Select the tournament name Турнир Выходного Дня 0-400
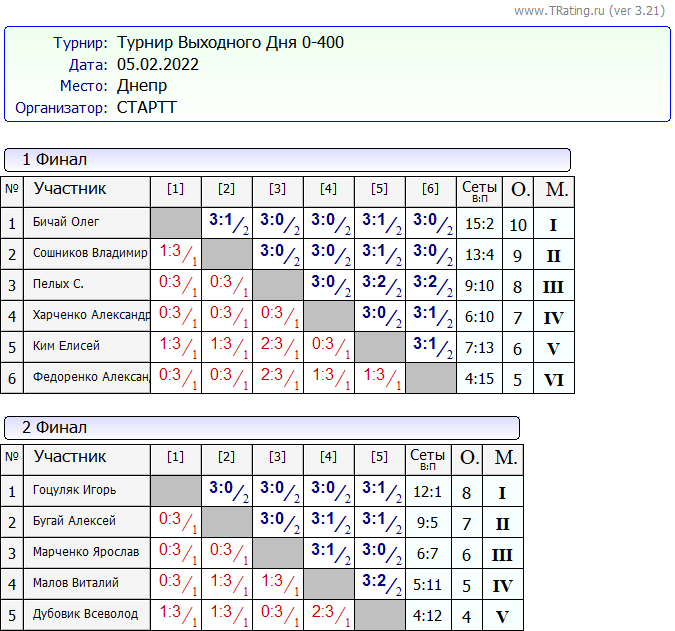The image size is (675, 631). point(230,43)
